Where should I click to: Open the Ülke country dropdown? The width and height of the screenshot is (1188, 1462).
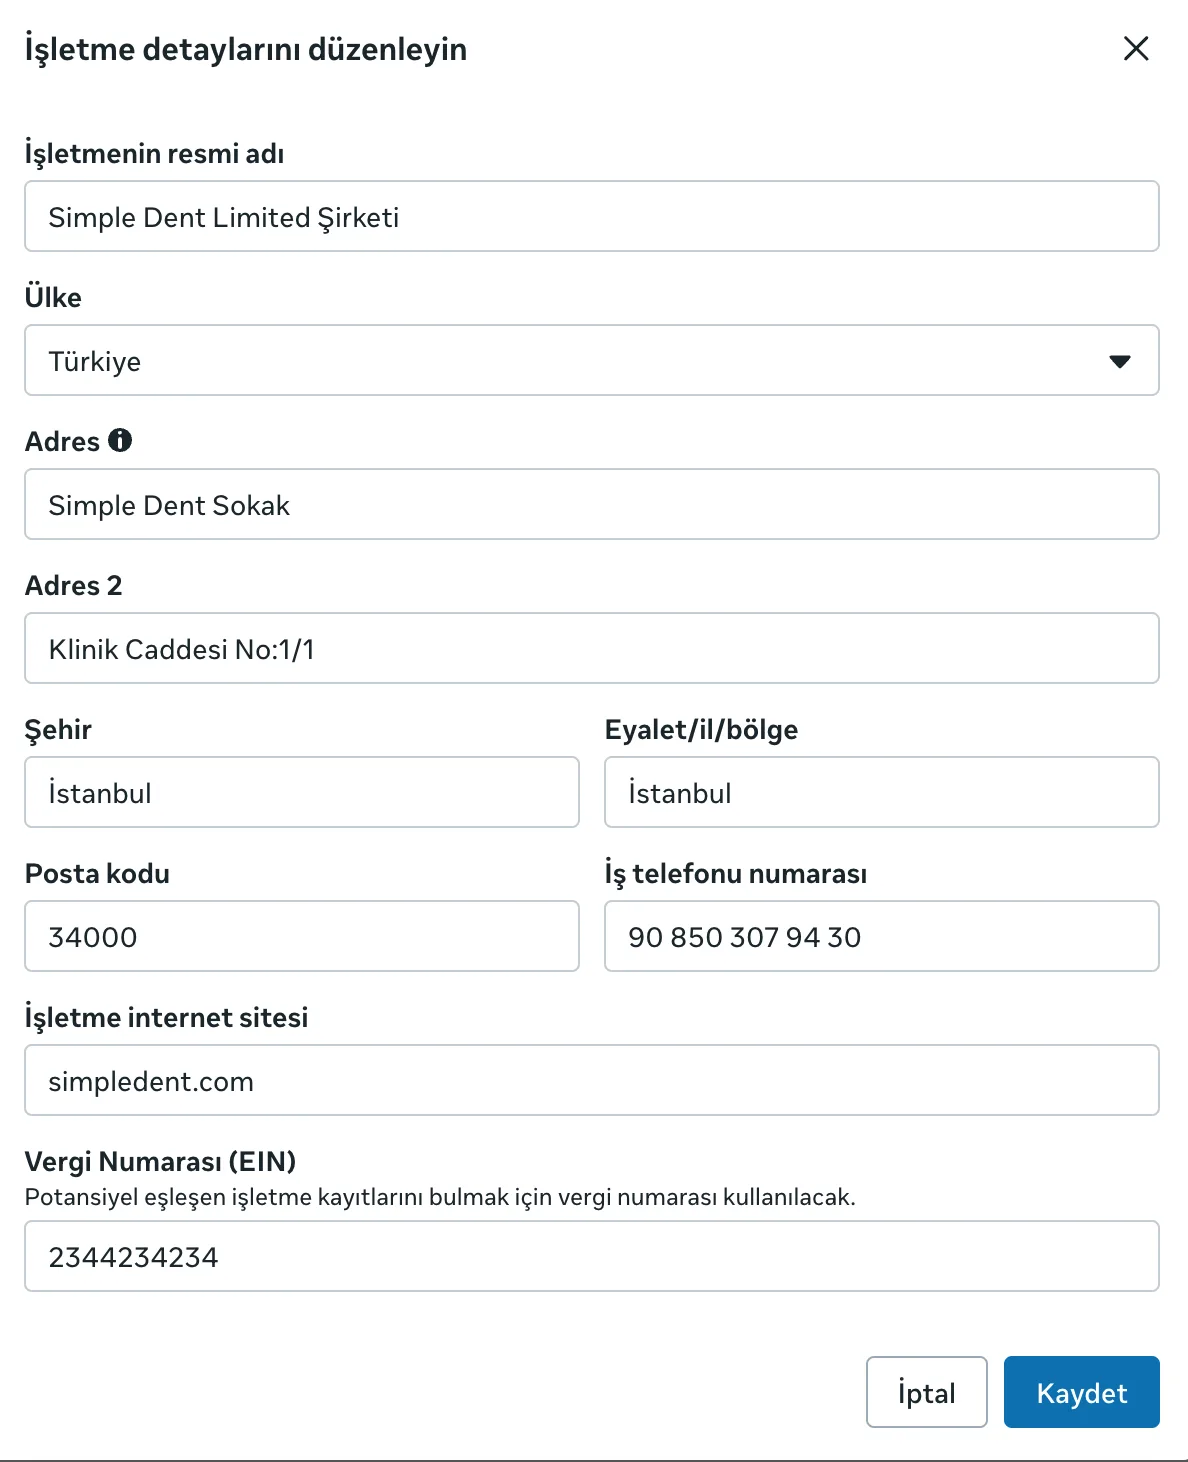click(592, 360)
